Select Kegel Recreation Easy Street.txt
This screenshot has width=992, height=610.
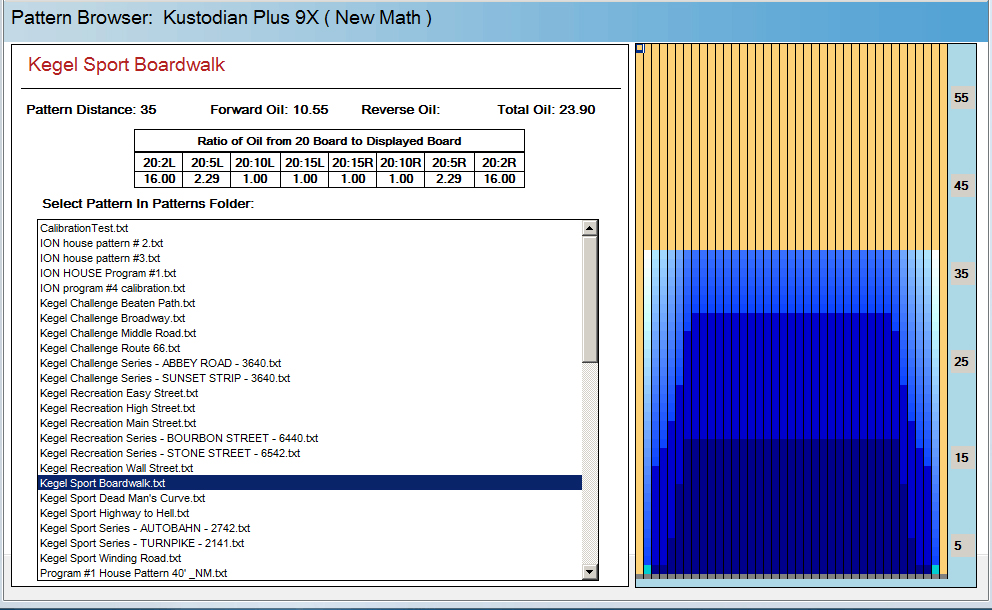119,393
